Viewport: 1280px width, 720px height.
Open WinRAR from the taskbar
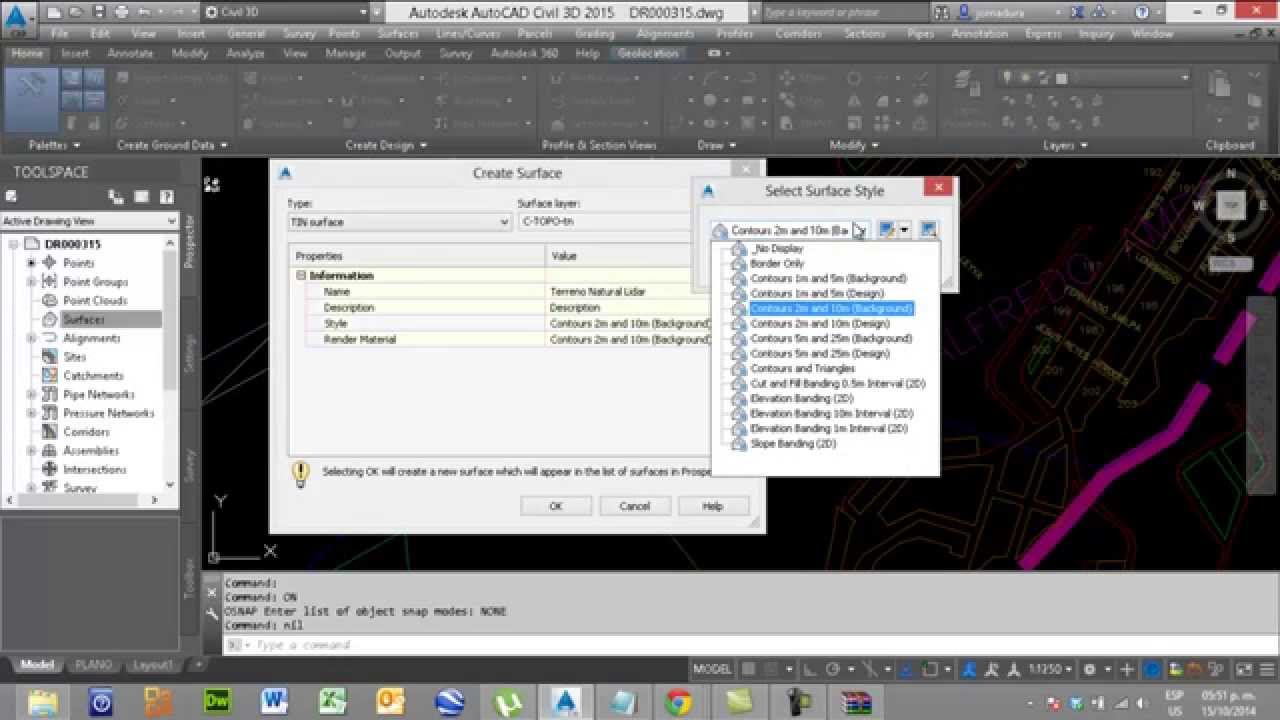pos(854,701)
